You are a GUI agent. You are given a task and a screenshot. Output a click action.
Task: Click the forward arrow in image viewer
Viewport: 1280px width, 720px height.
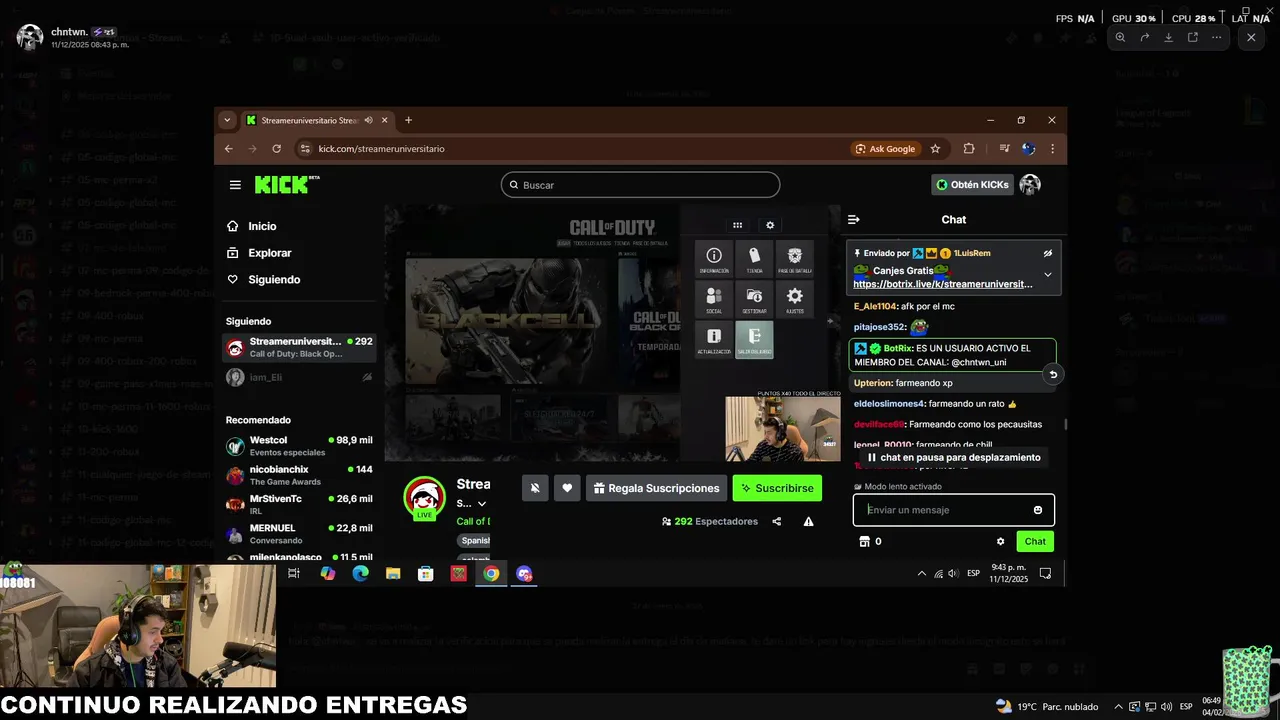point(1144,37)
